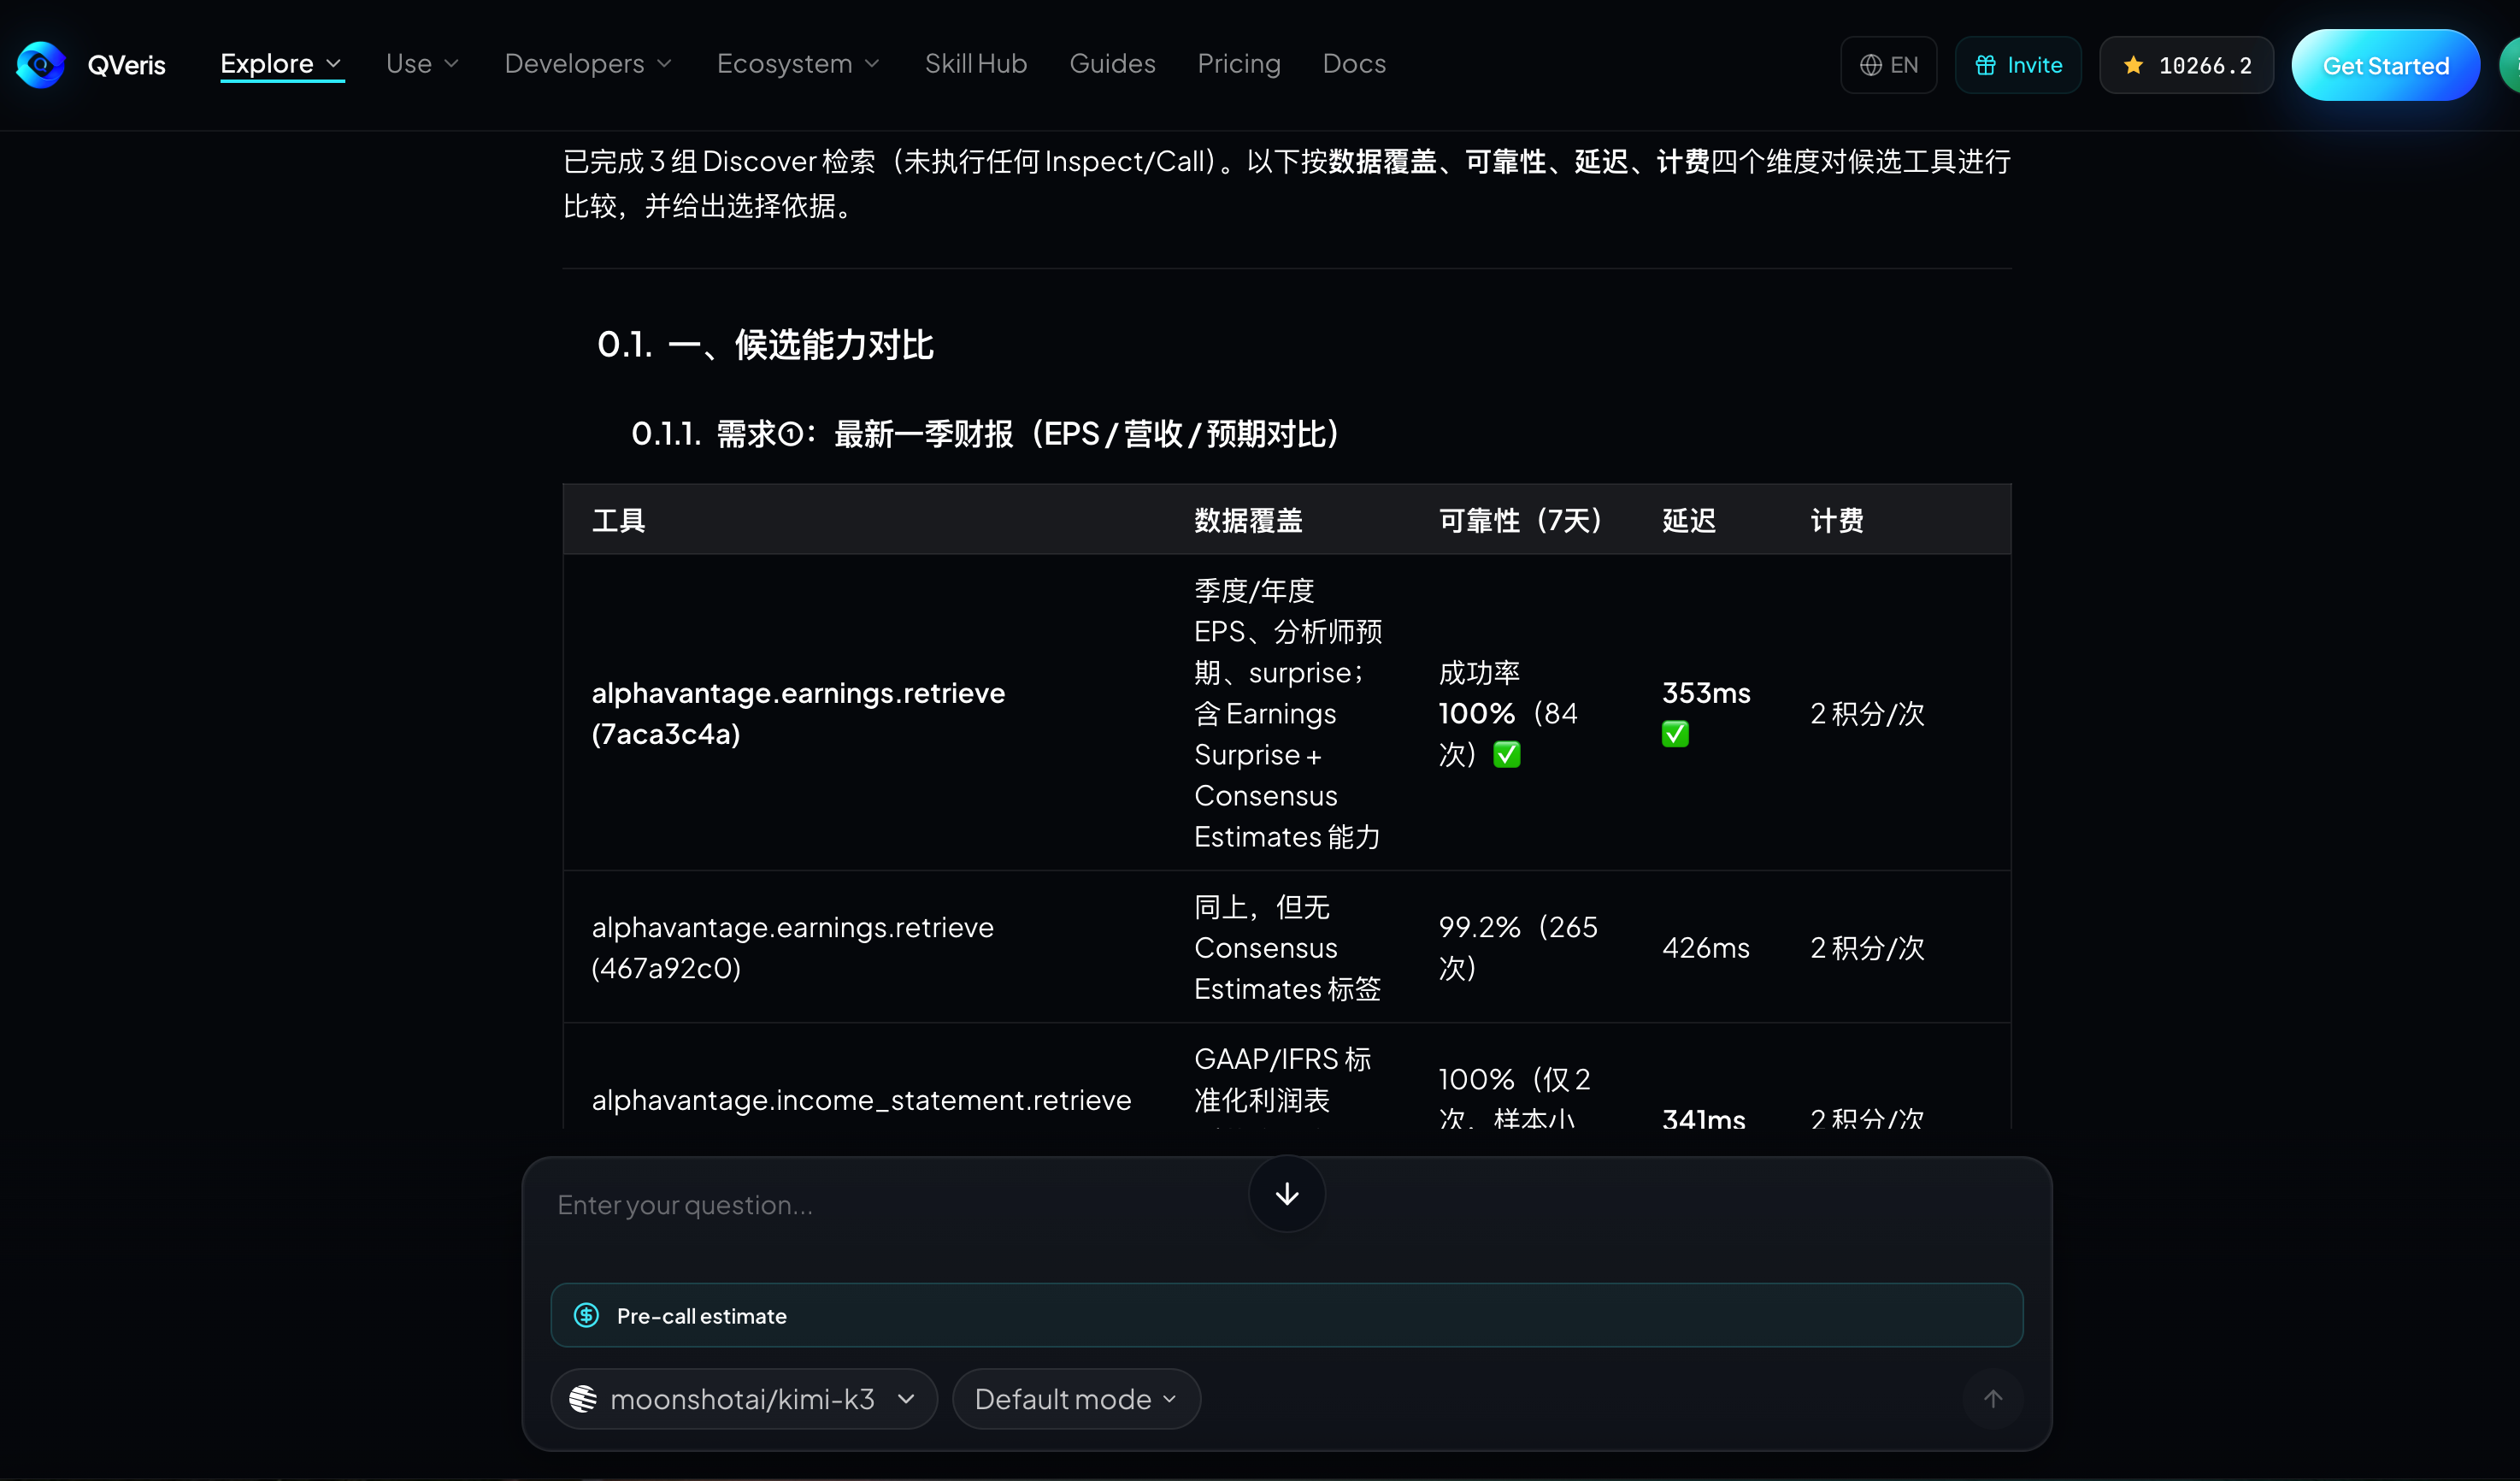Open the Guides page
The image size is (2520, 1481).
(x=1112, y=64)
